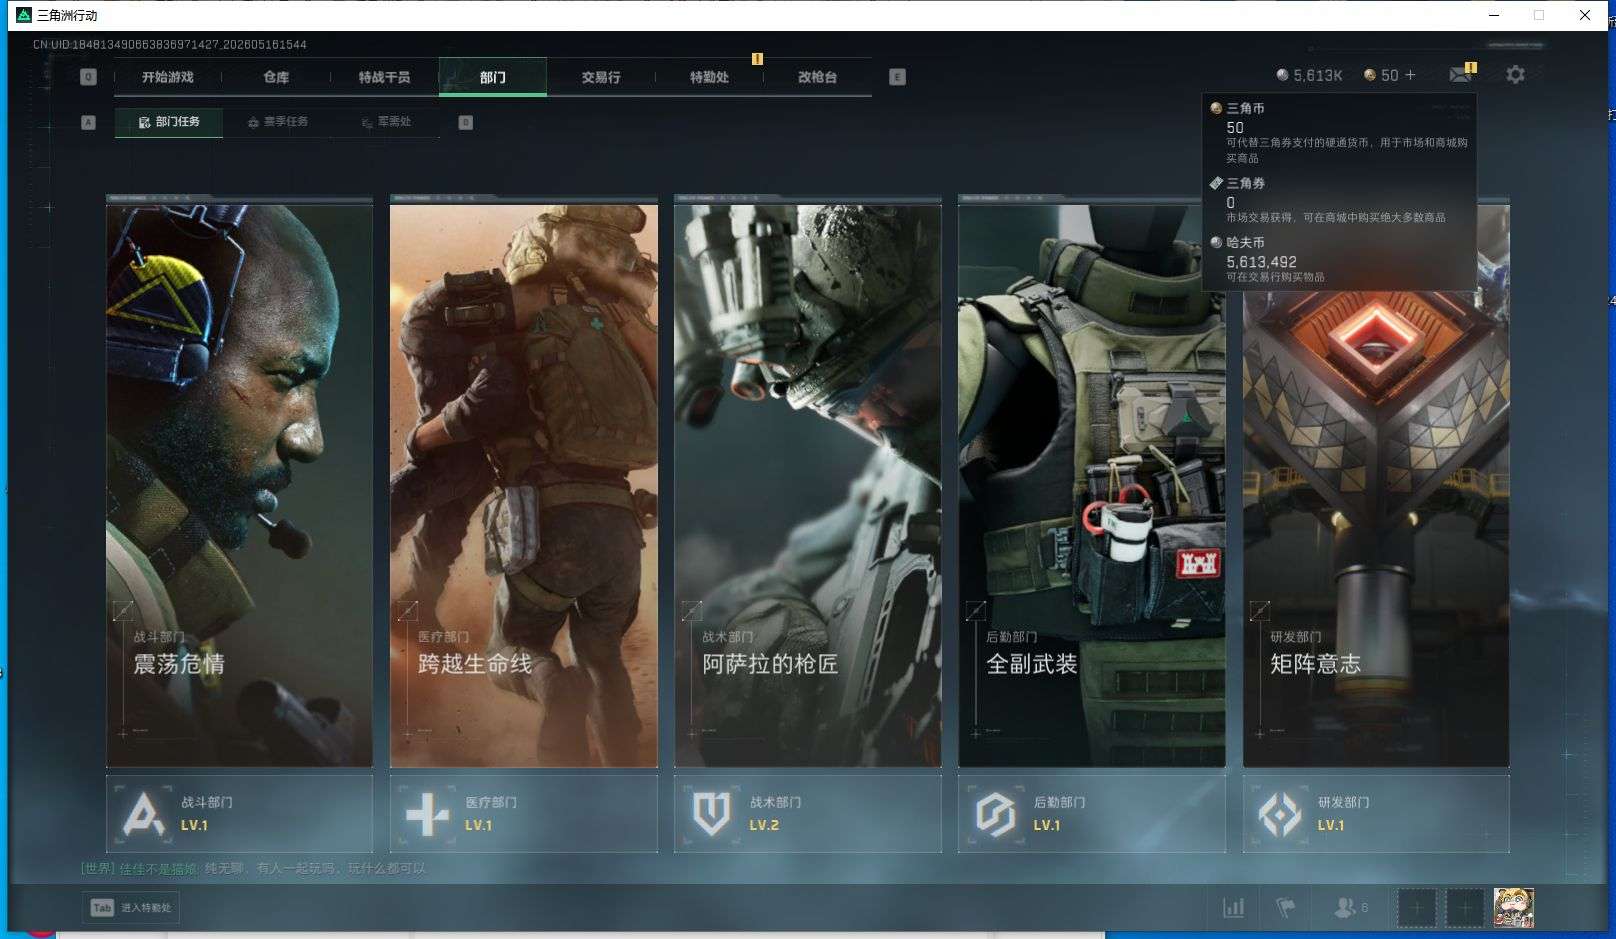Click the 50 三角币 coin balance
This screenshot has width=1616, height=939.
point(1381,75)
